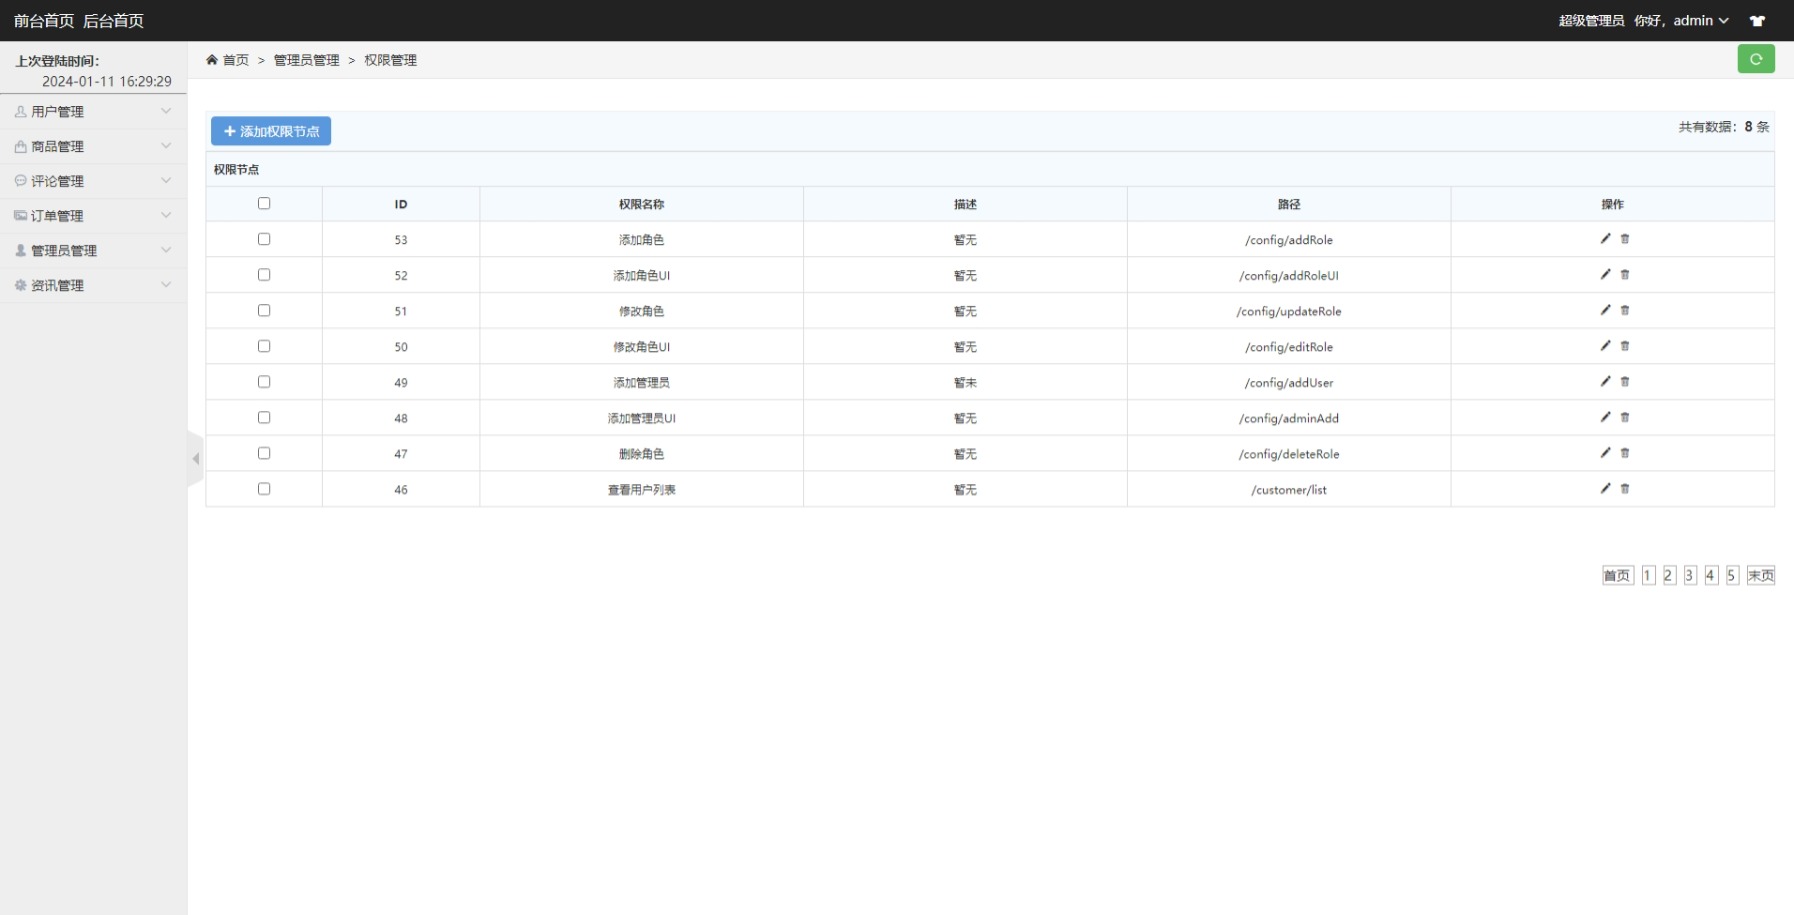
Task: Go to page 4 in pagination
Action: [1711, 575]
